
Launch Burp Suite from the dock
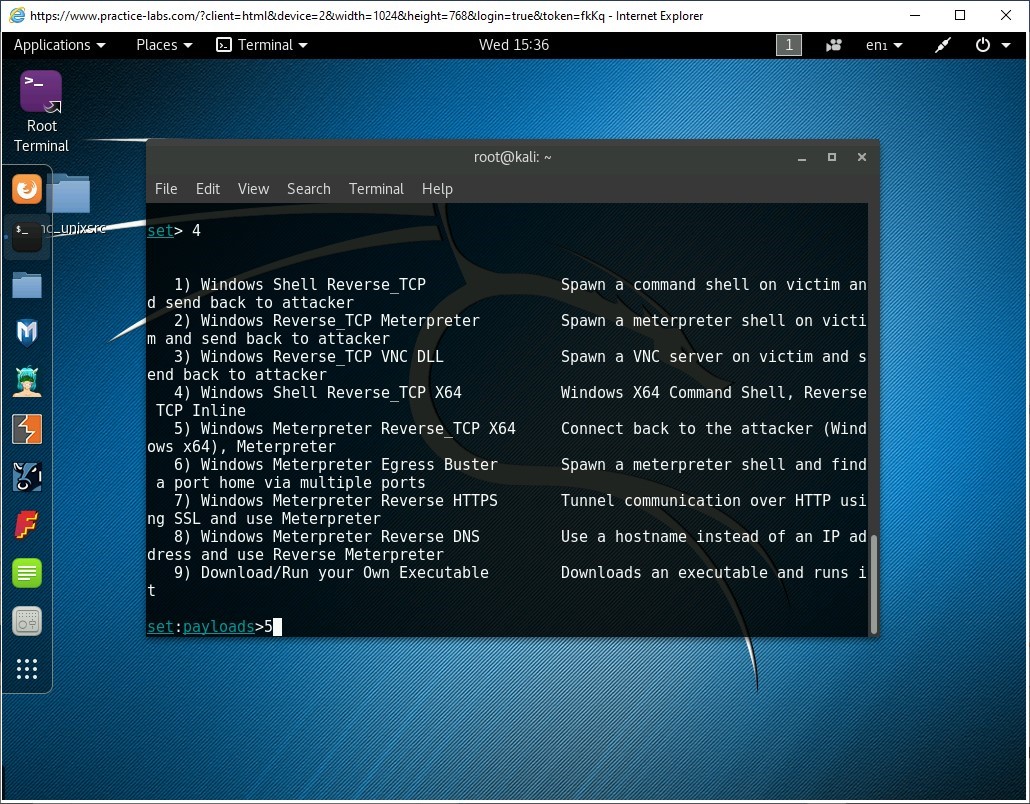(x=27, y=429)
